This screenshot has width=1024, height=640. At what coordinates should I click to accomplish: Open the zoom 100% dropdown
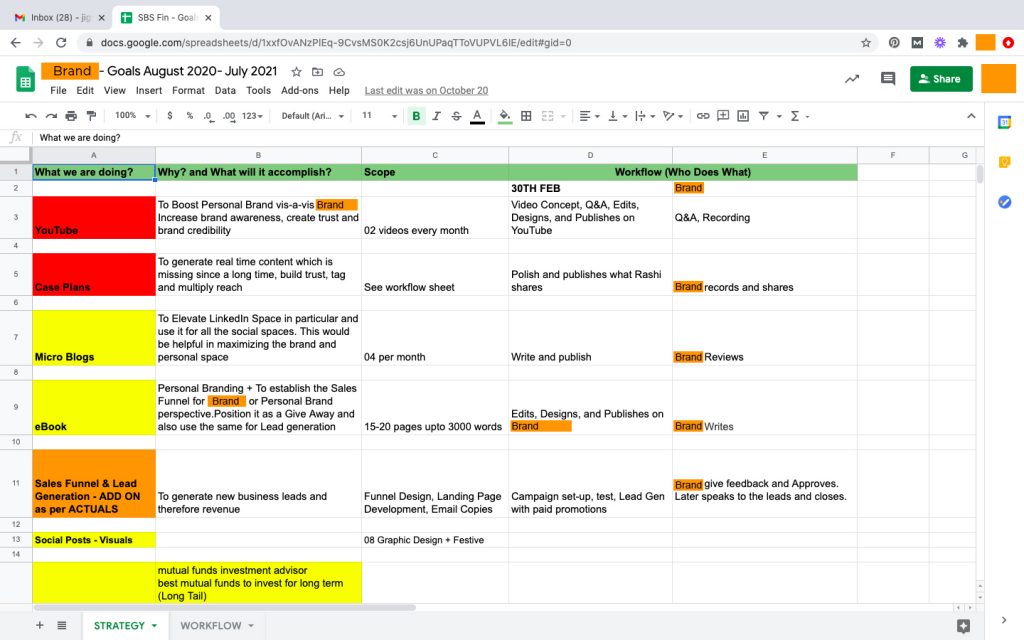click(130, 116)
